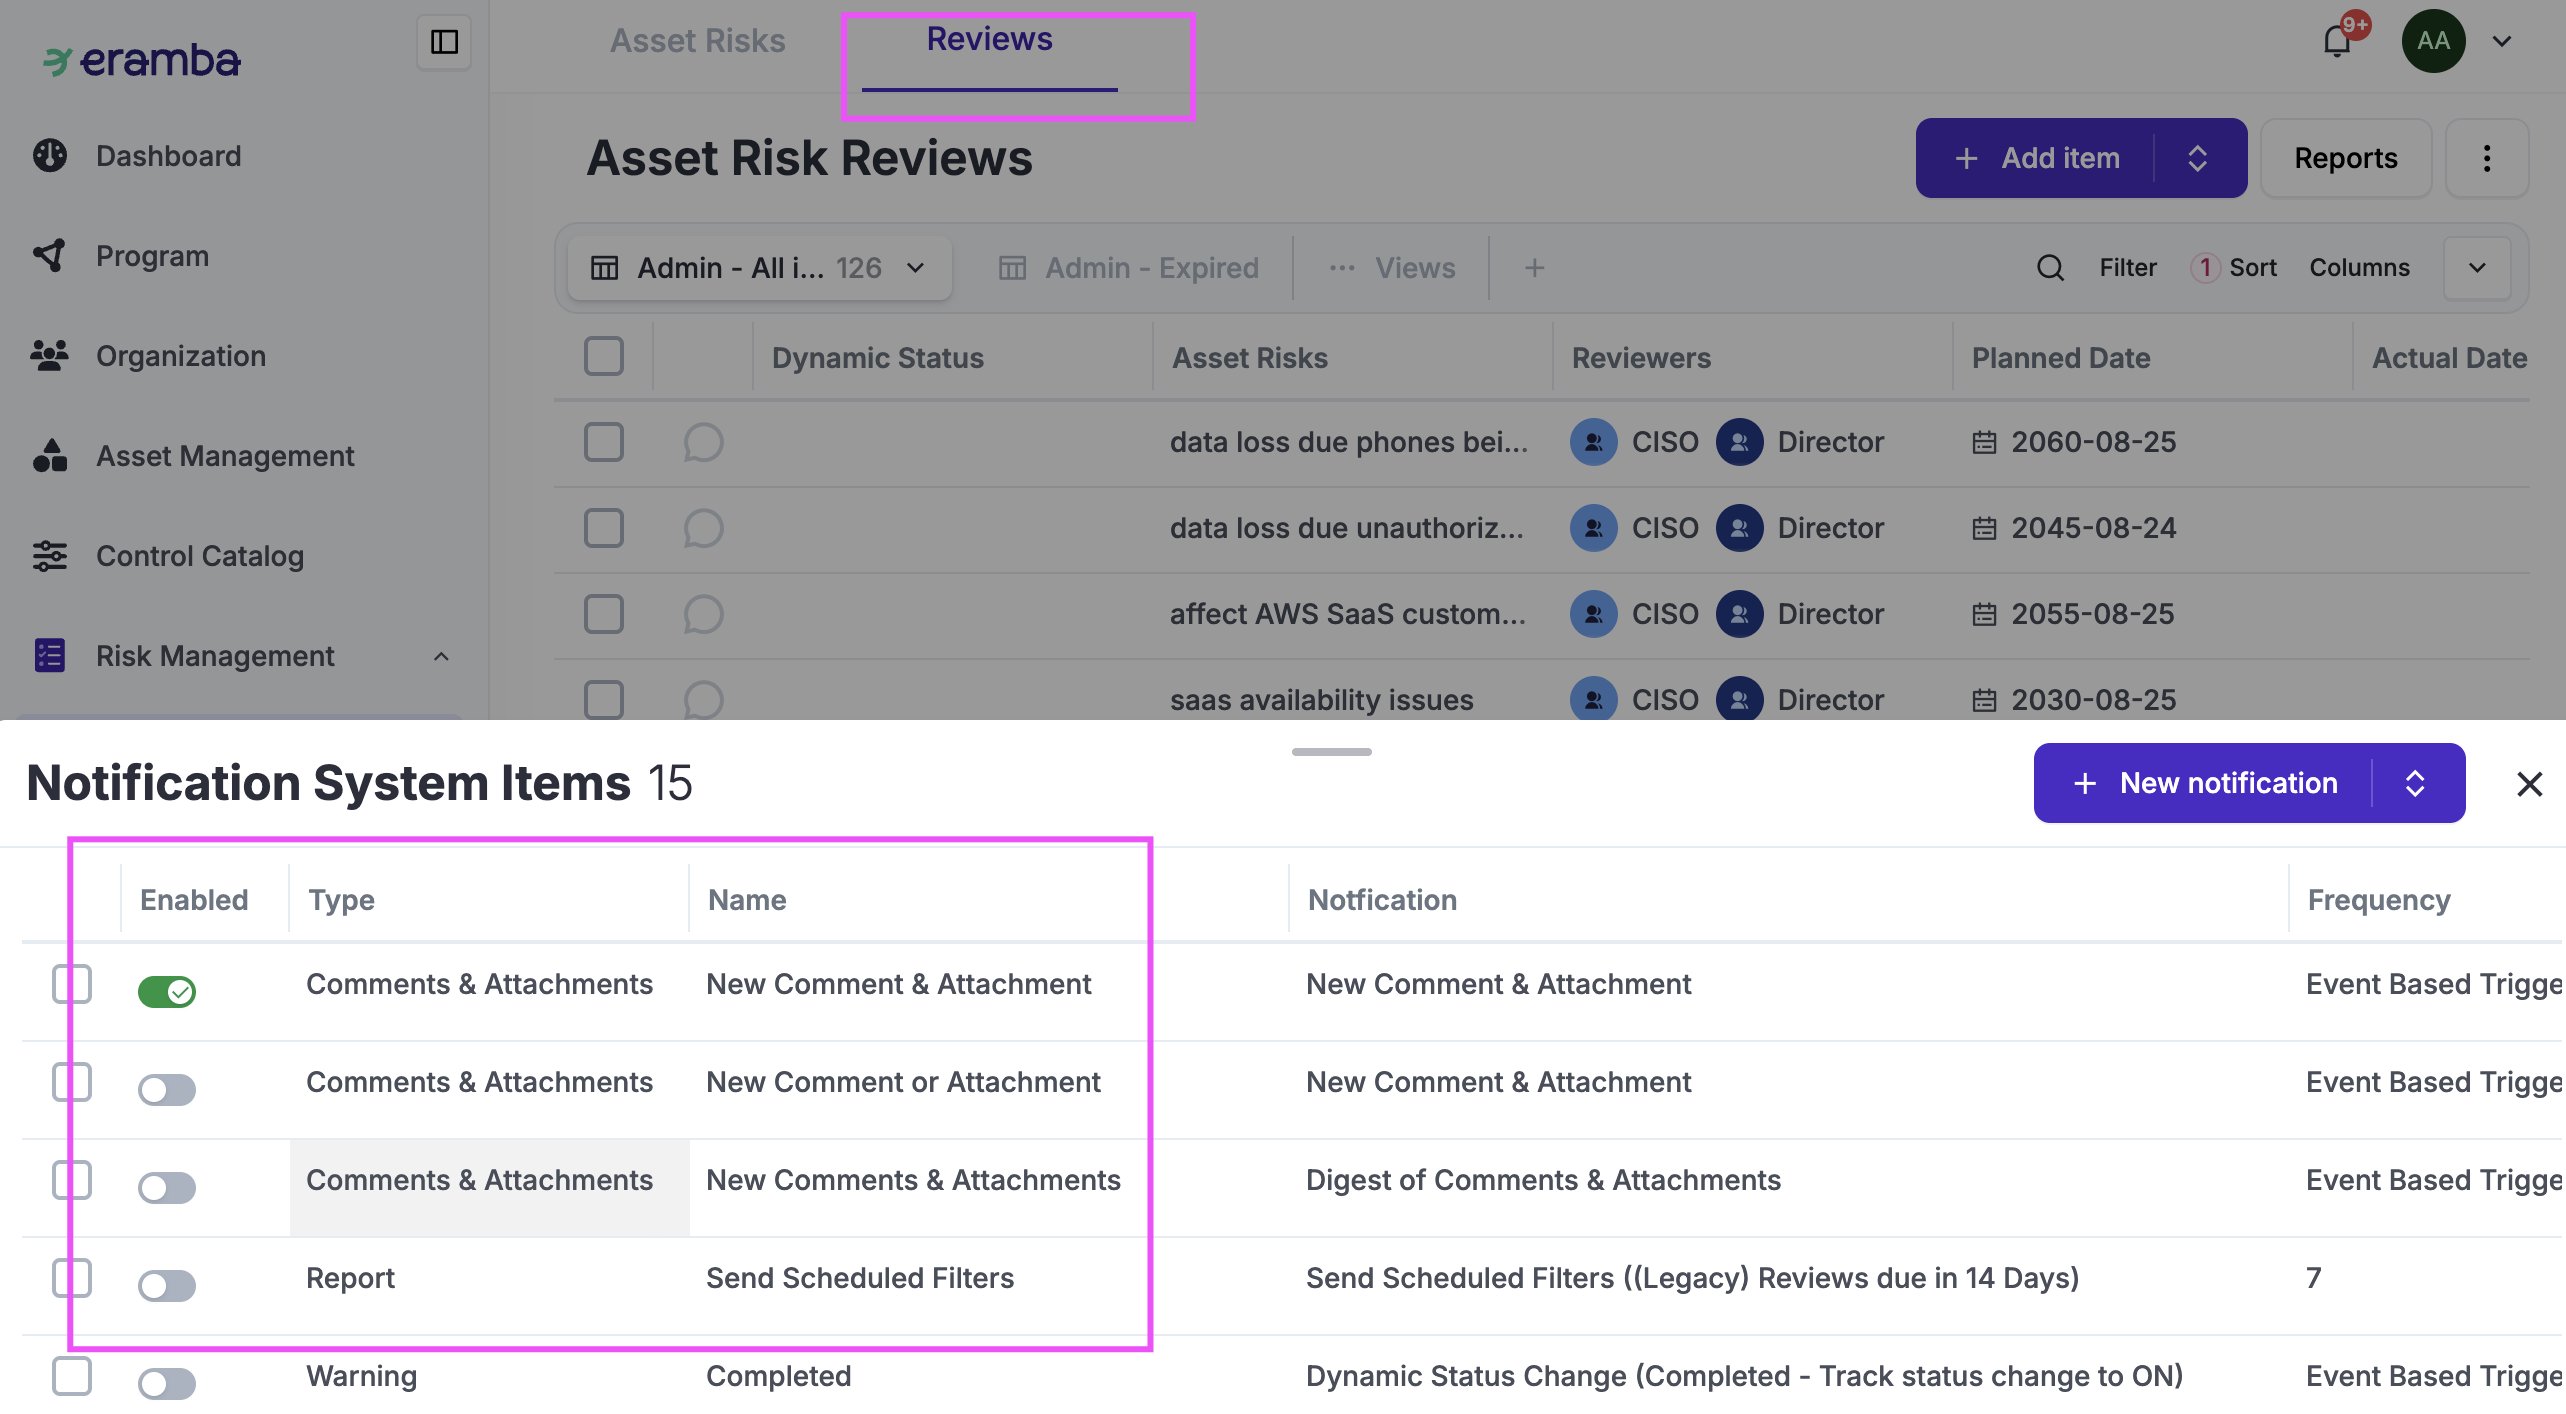Click the Reports button
The height and width of the screenshot is (1414, 2566).
tap(2345, 158)
